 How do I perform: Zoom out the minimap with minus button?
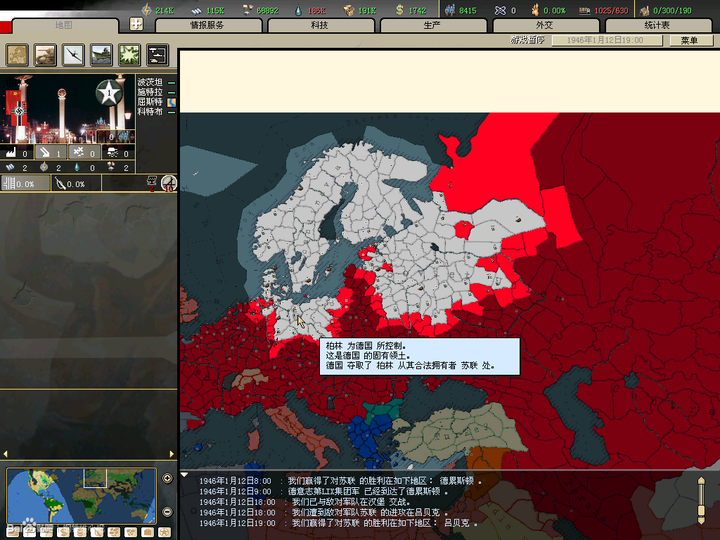coord(168,511)
